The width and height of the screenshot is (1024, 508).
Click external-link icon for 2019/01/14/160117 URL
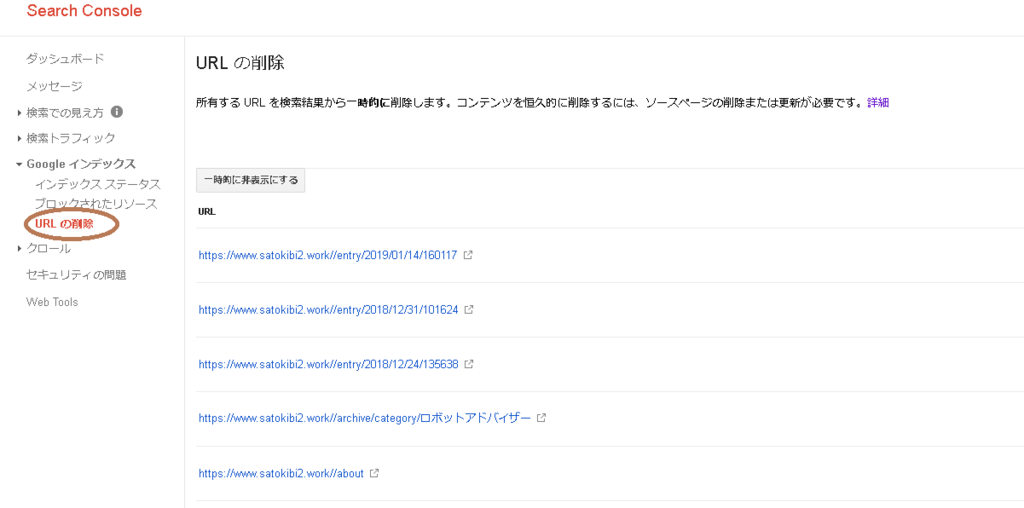468,255
